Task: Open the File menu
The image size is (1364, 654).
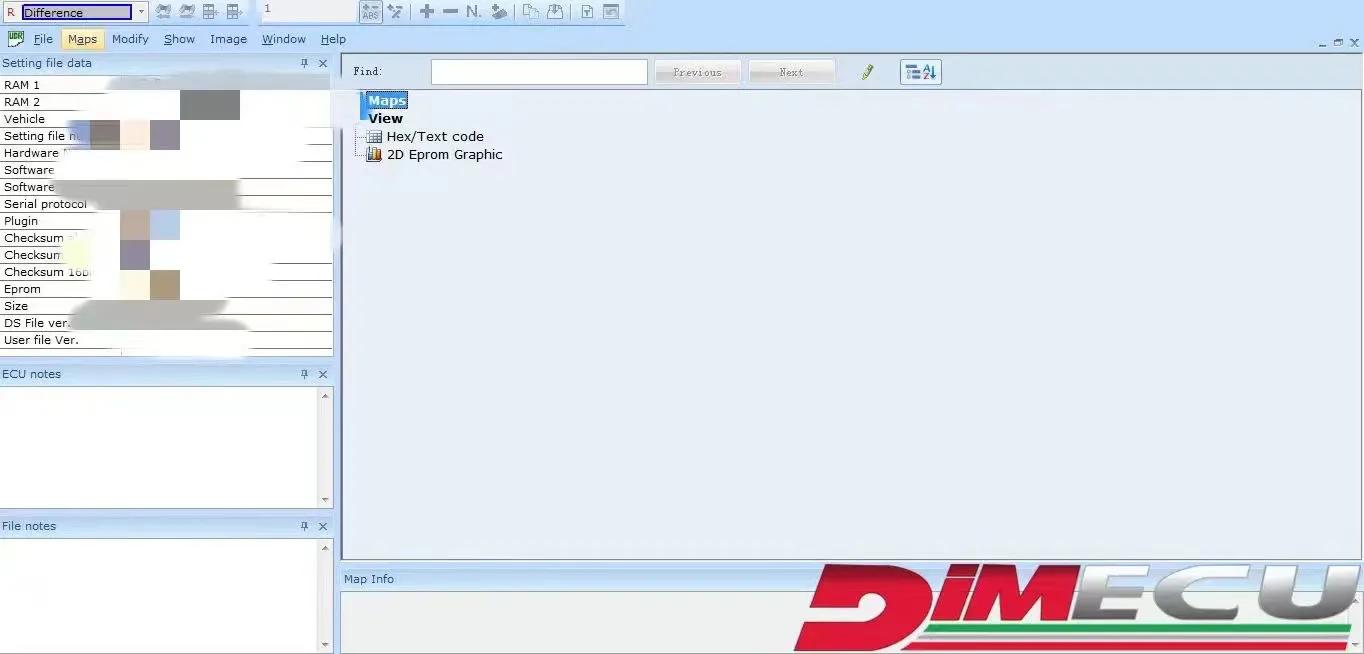Action: [44, 39]
